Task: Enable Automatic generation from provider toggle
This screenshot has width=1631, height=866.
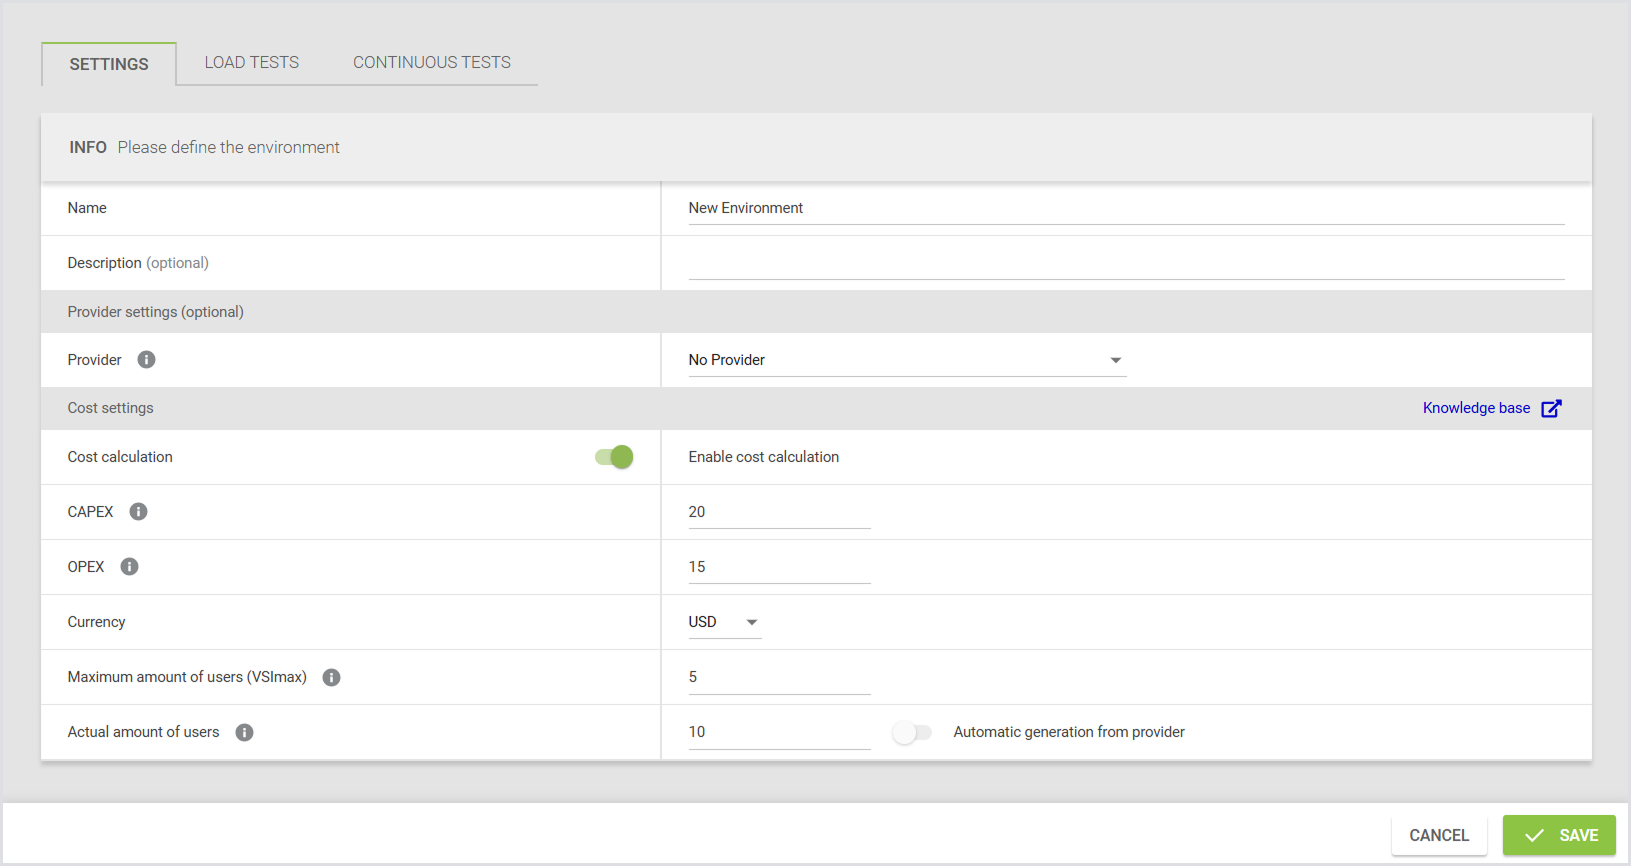Action: (912, 733)
